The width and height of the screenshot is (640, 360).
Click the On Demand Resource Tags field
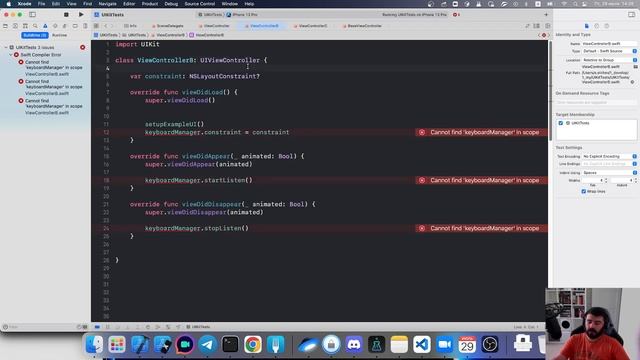[x=596, y=102]
